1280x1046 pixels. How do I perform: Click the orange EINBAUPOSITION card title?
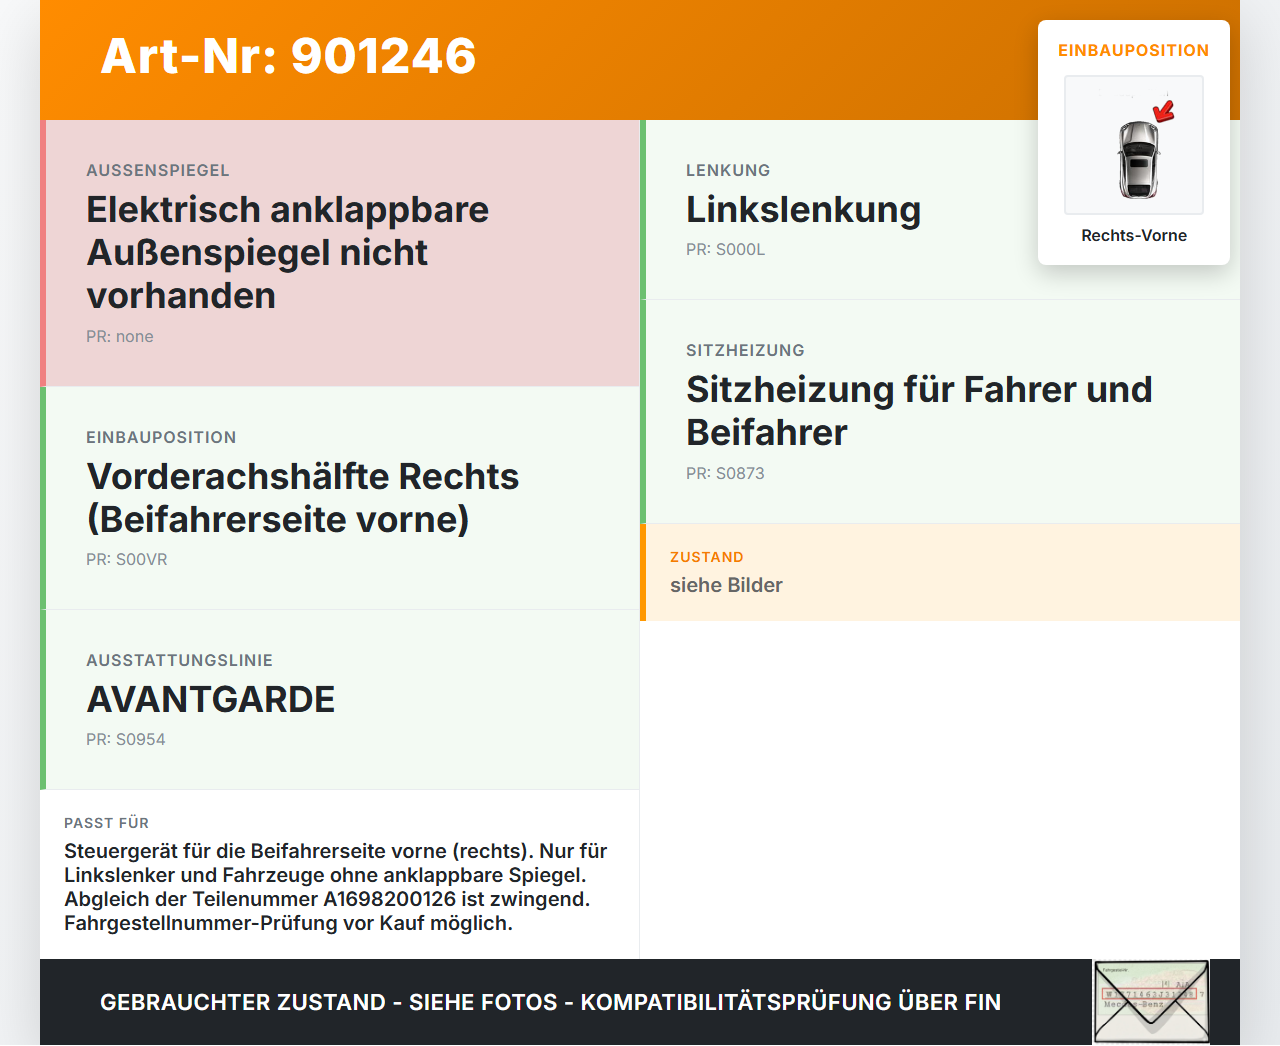[x=1134, y=50]
